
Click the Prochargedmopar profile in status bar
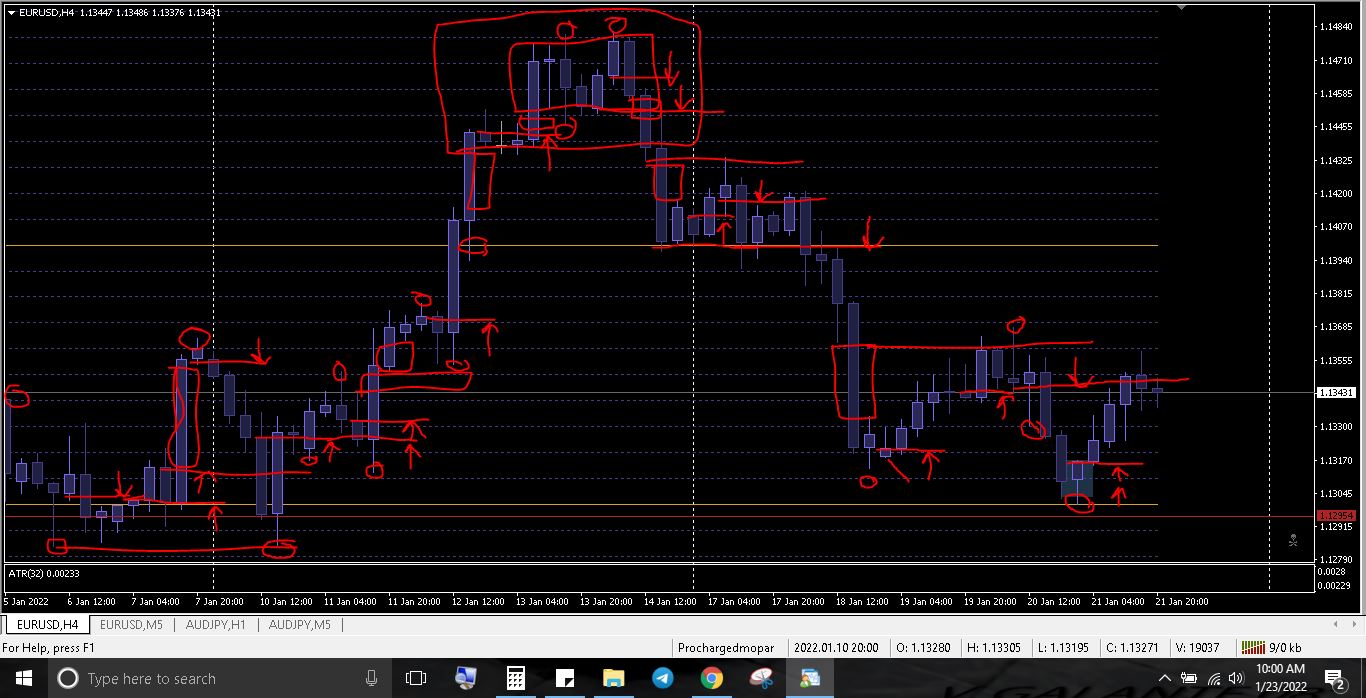pos(725,648)
